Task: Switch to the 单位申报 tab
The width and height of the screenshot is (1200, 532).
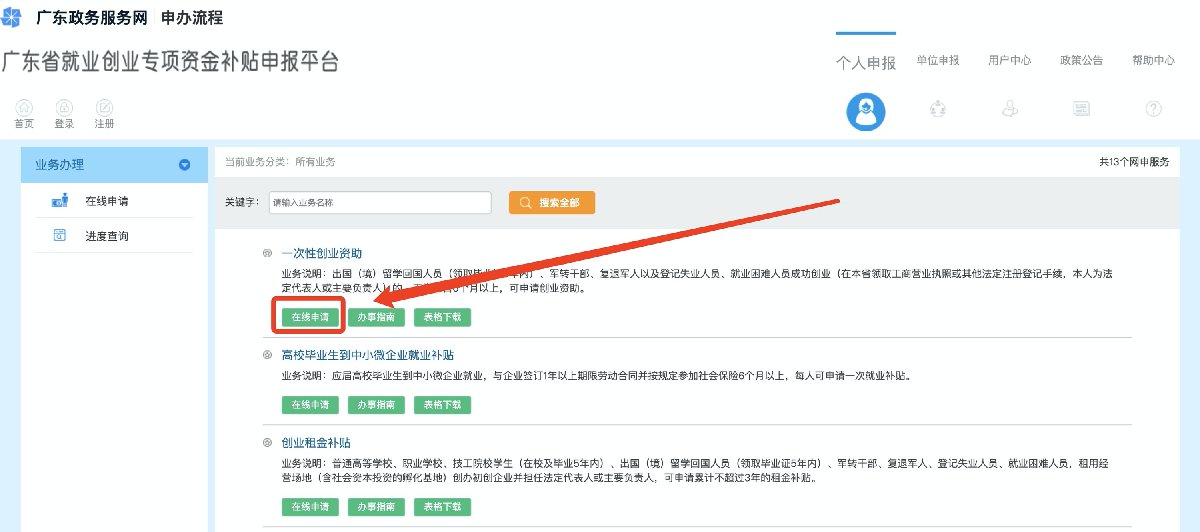Action: (938, 61)
